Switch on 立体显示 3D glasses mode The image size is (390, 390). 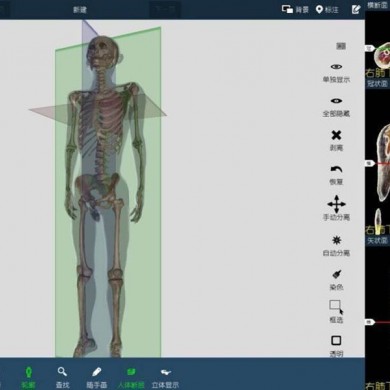(165, 372)
